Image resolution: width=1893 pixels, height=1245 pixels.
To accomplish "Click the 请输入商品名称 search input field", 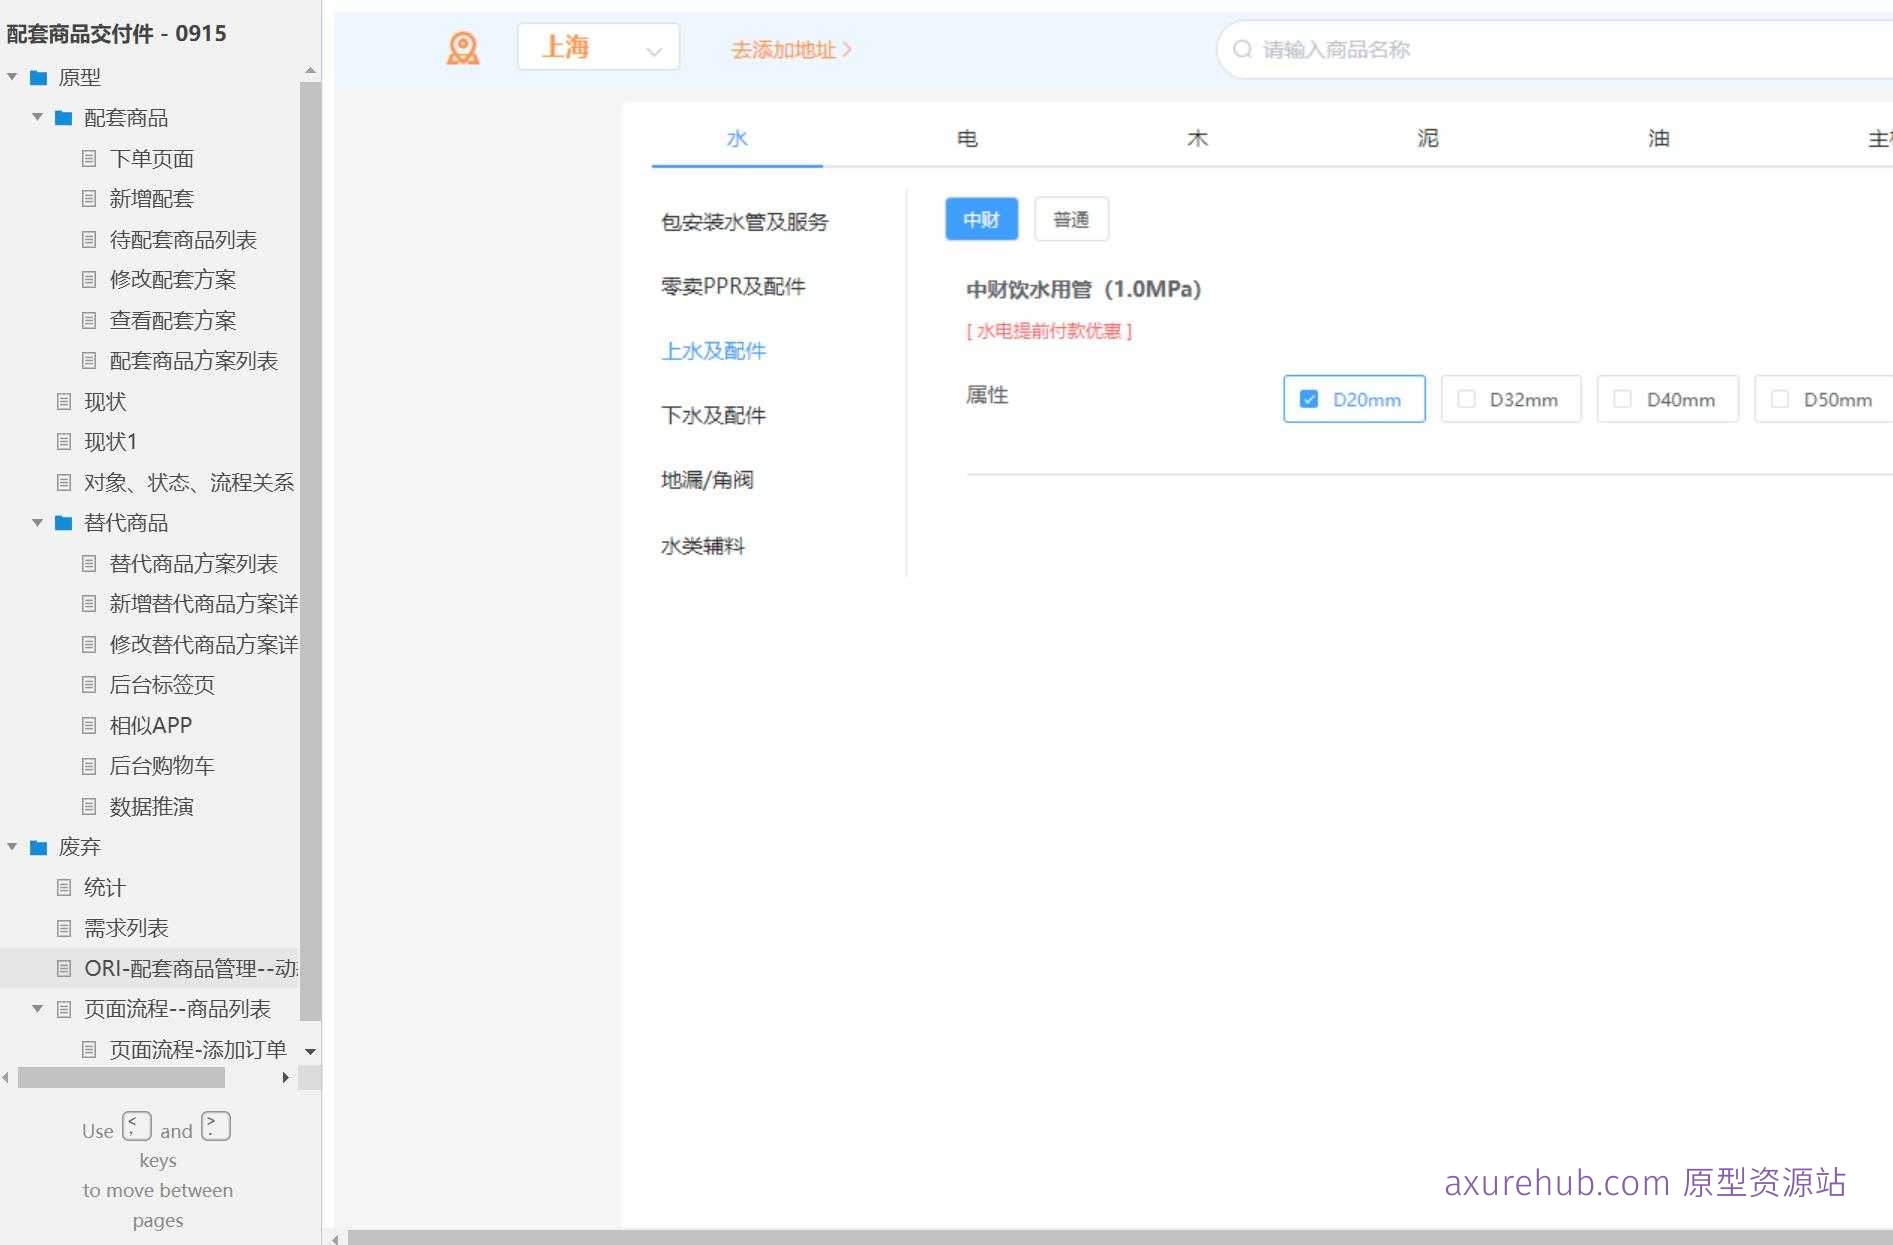I will [x=1420, y=48].
